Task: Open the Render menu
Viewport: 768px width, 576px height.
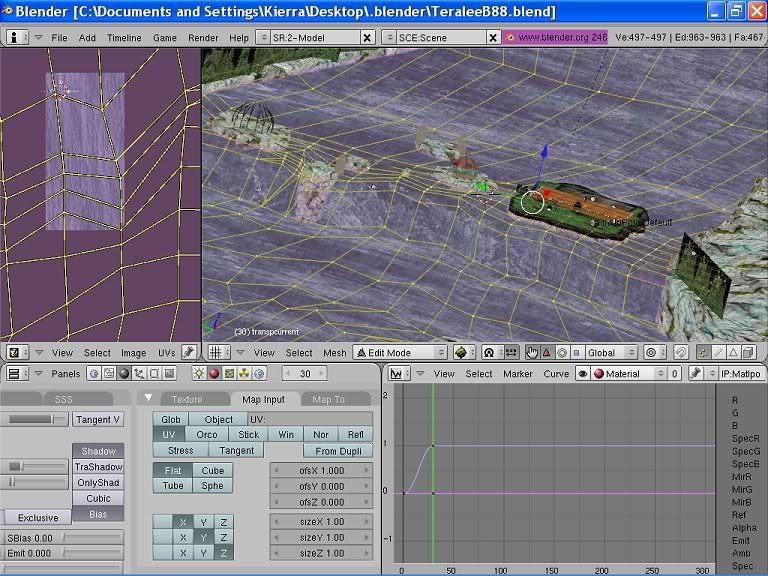Action: (x=203, y=37)
